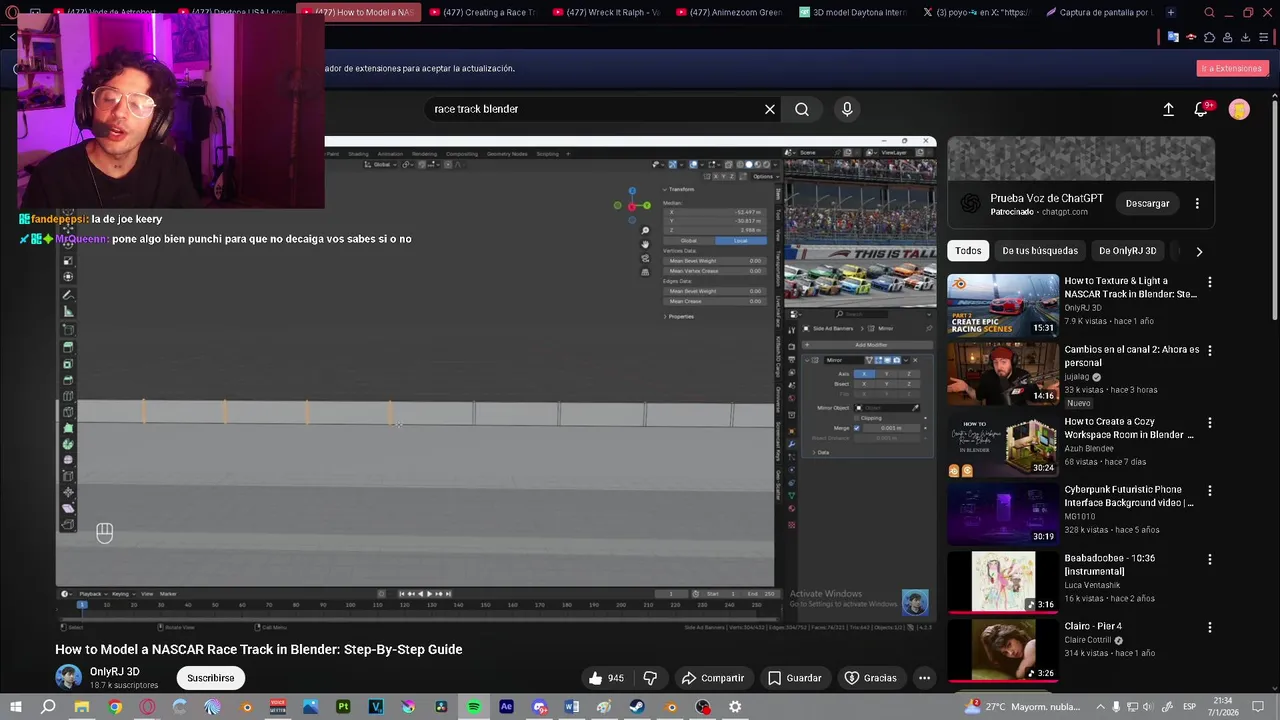Open Cozy Workspace Room video thumbnail
The image size is (1280, 720).
pyautogui.click(x=1003, y=446)
